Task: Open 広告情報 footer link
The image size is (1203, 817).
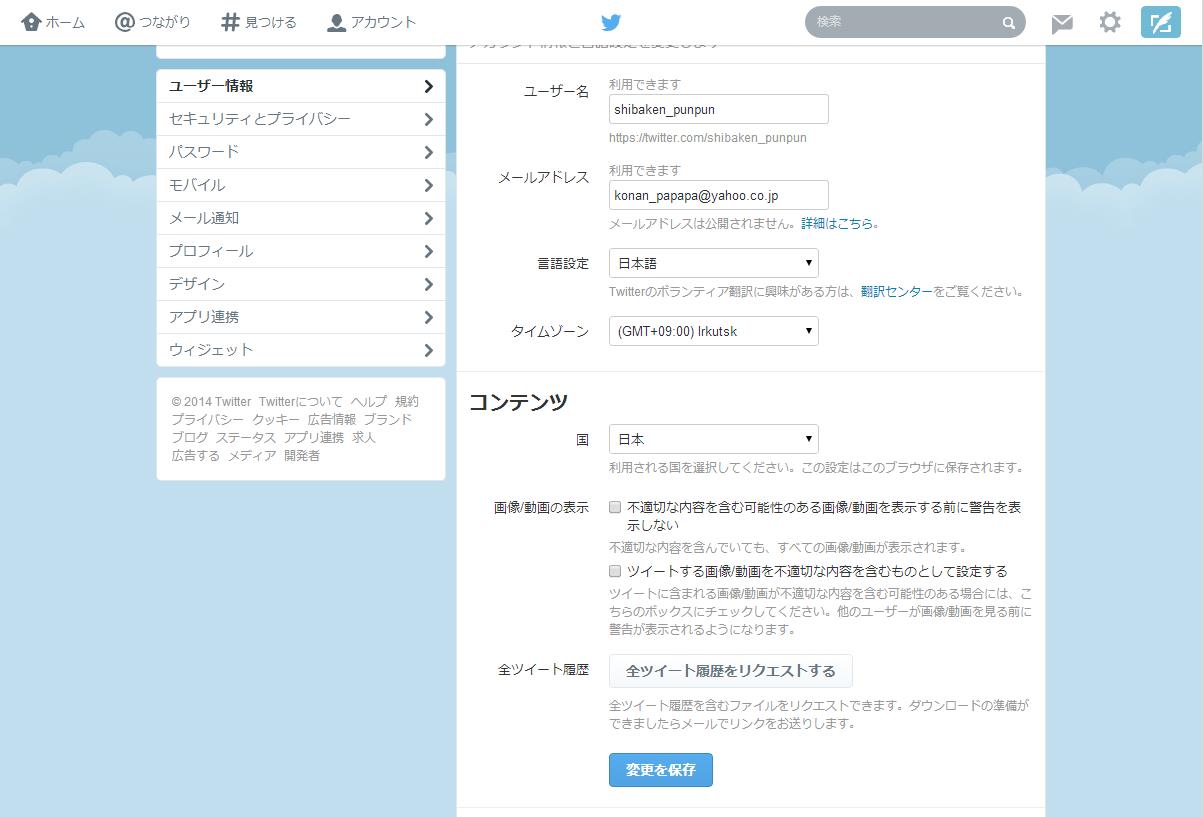Action: 331,419
